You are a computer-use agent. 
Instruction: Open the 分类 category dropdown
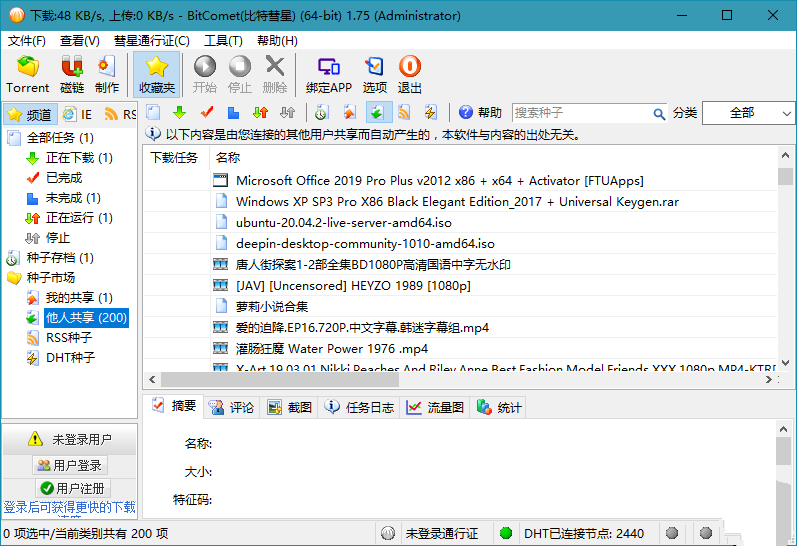click(x=748, y=113)
